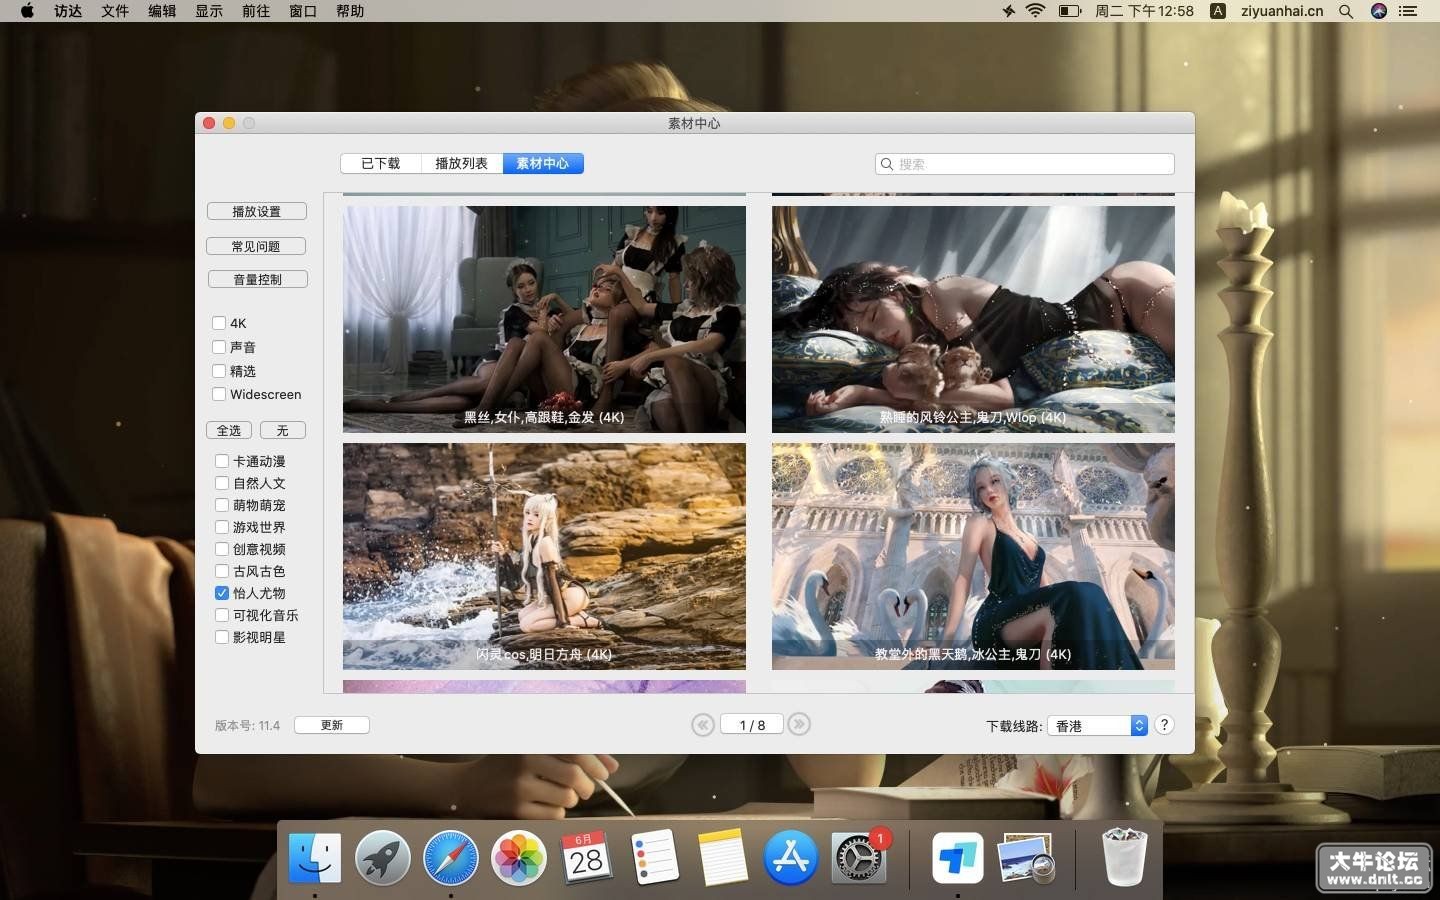Go to next page arrow
Screen dimensions: 1440x900
coord(799,725)
